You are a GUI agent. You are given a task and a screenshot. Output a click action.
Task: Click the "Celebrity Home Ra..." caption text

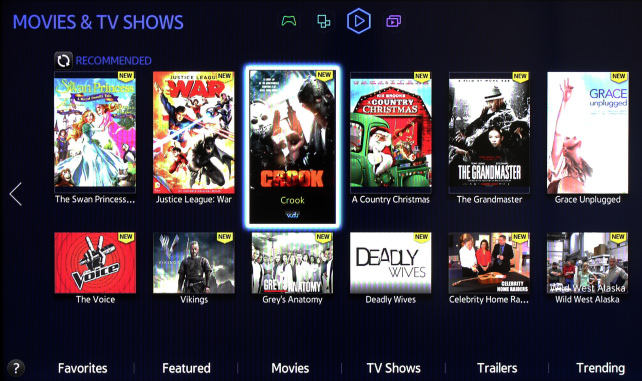click(x=489, y=299)
